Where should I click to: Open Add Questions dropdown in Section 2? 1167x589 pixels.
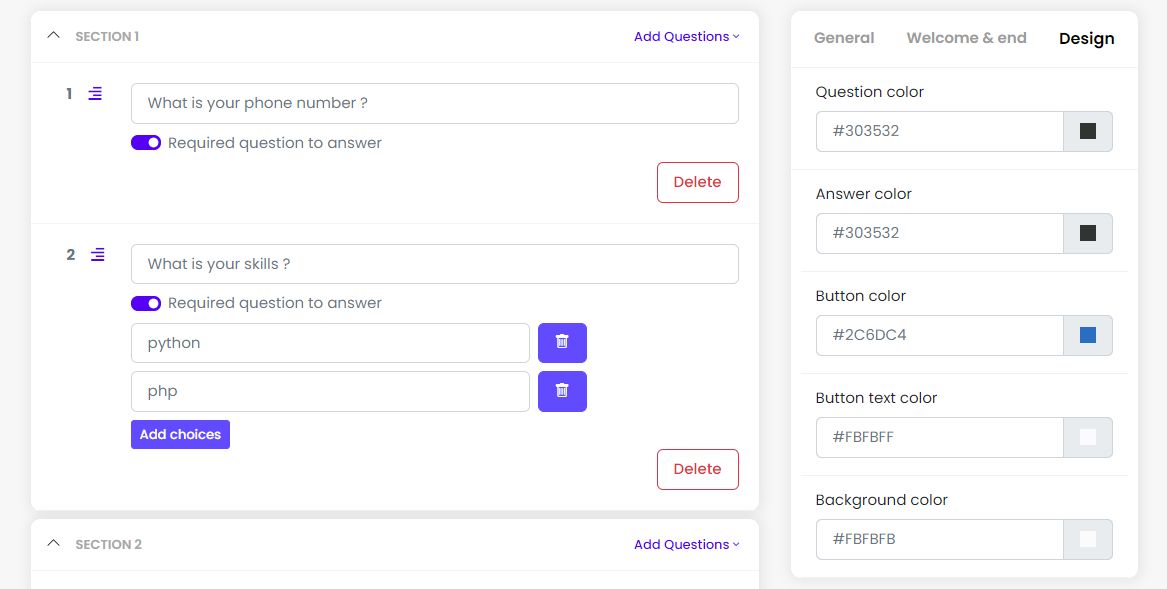(x=686, y=545)
